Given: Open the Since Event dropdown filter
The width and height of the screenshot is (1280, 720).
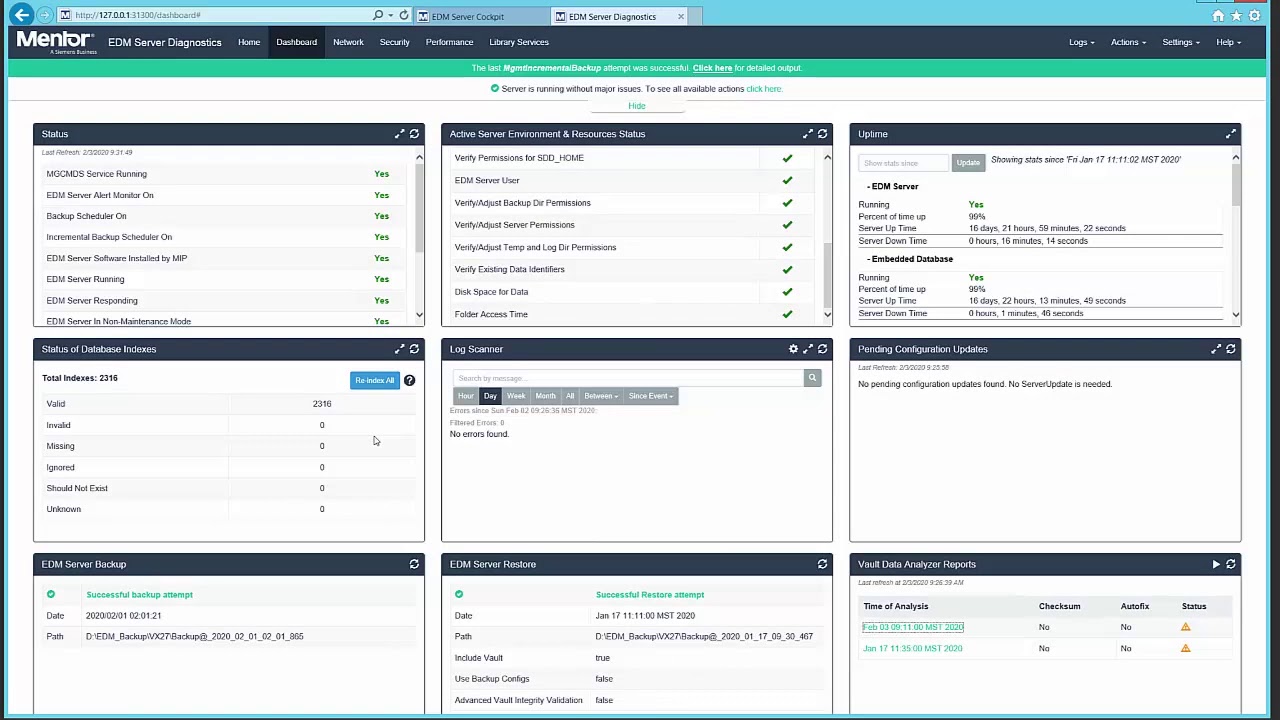Looking at the screenshot, I should pos(652,396).
